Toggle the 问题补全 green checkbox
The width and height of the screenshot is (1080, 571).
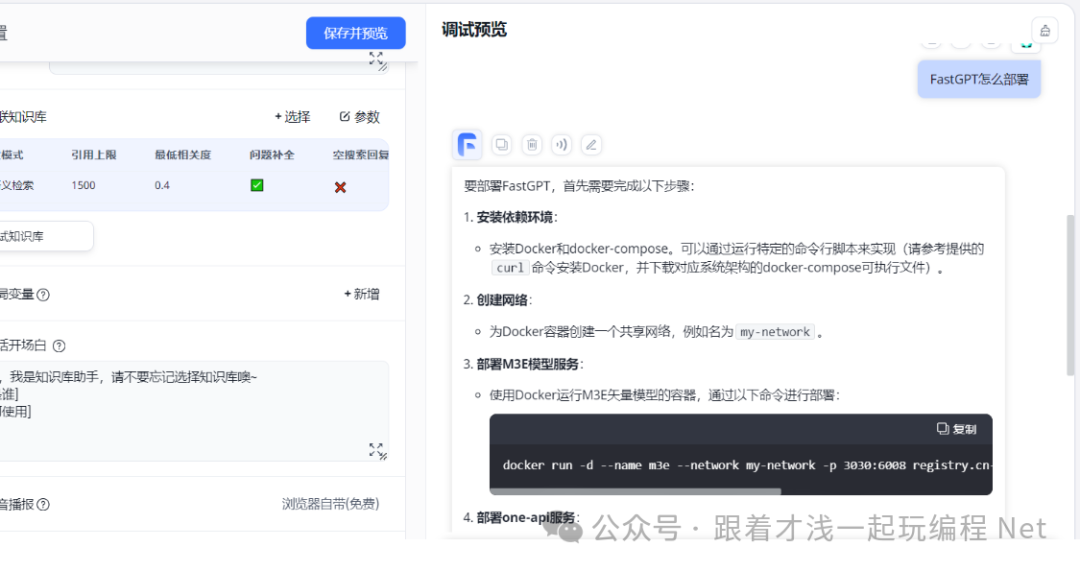257,185
